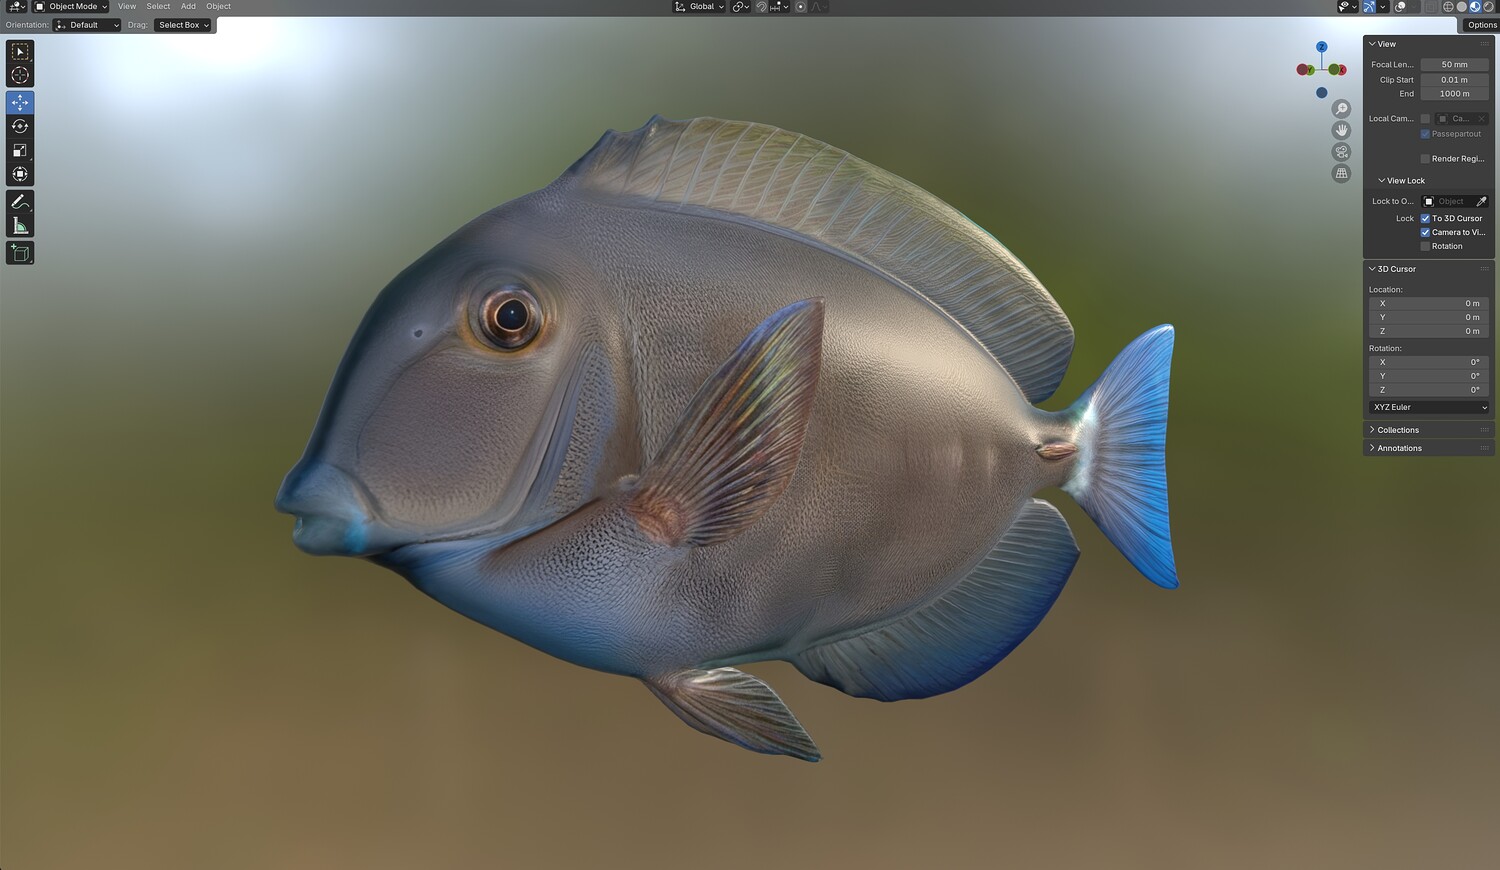Open the XYZ Euler rotation mode dropdown
1500x870 pixels.
click(x=1429, y=407)
